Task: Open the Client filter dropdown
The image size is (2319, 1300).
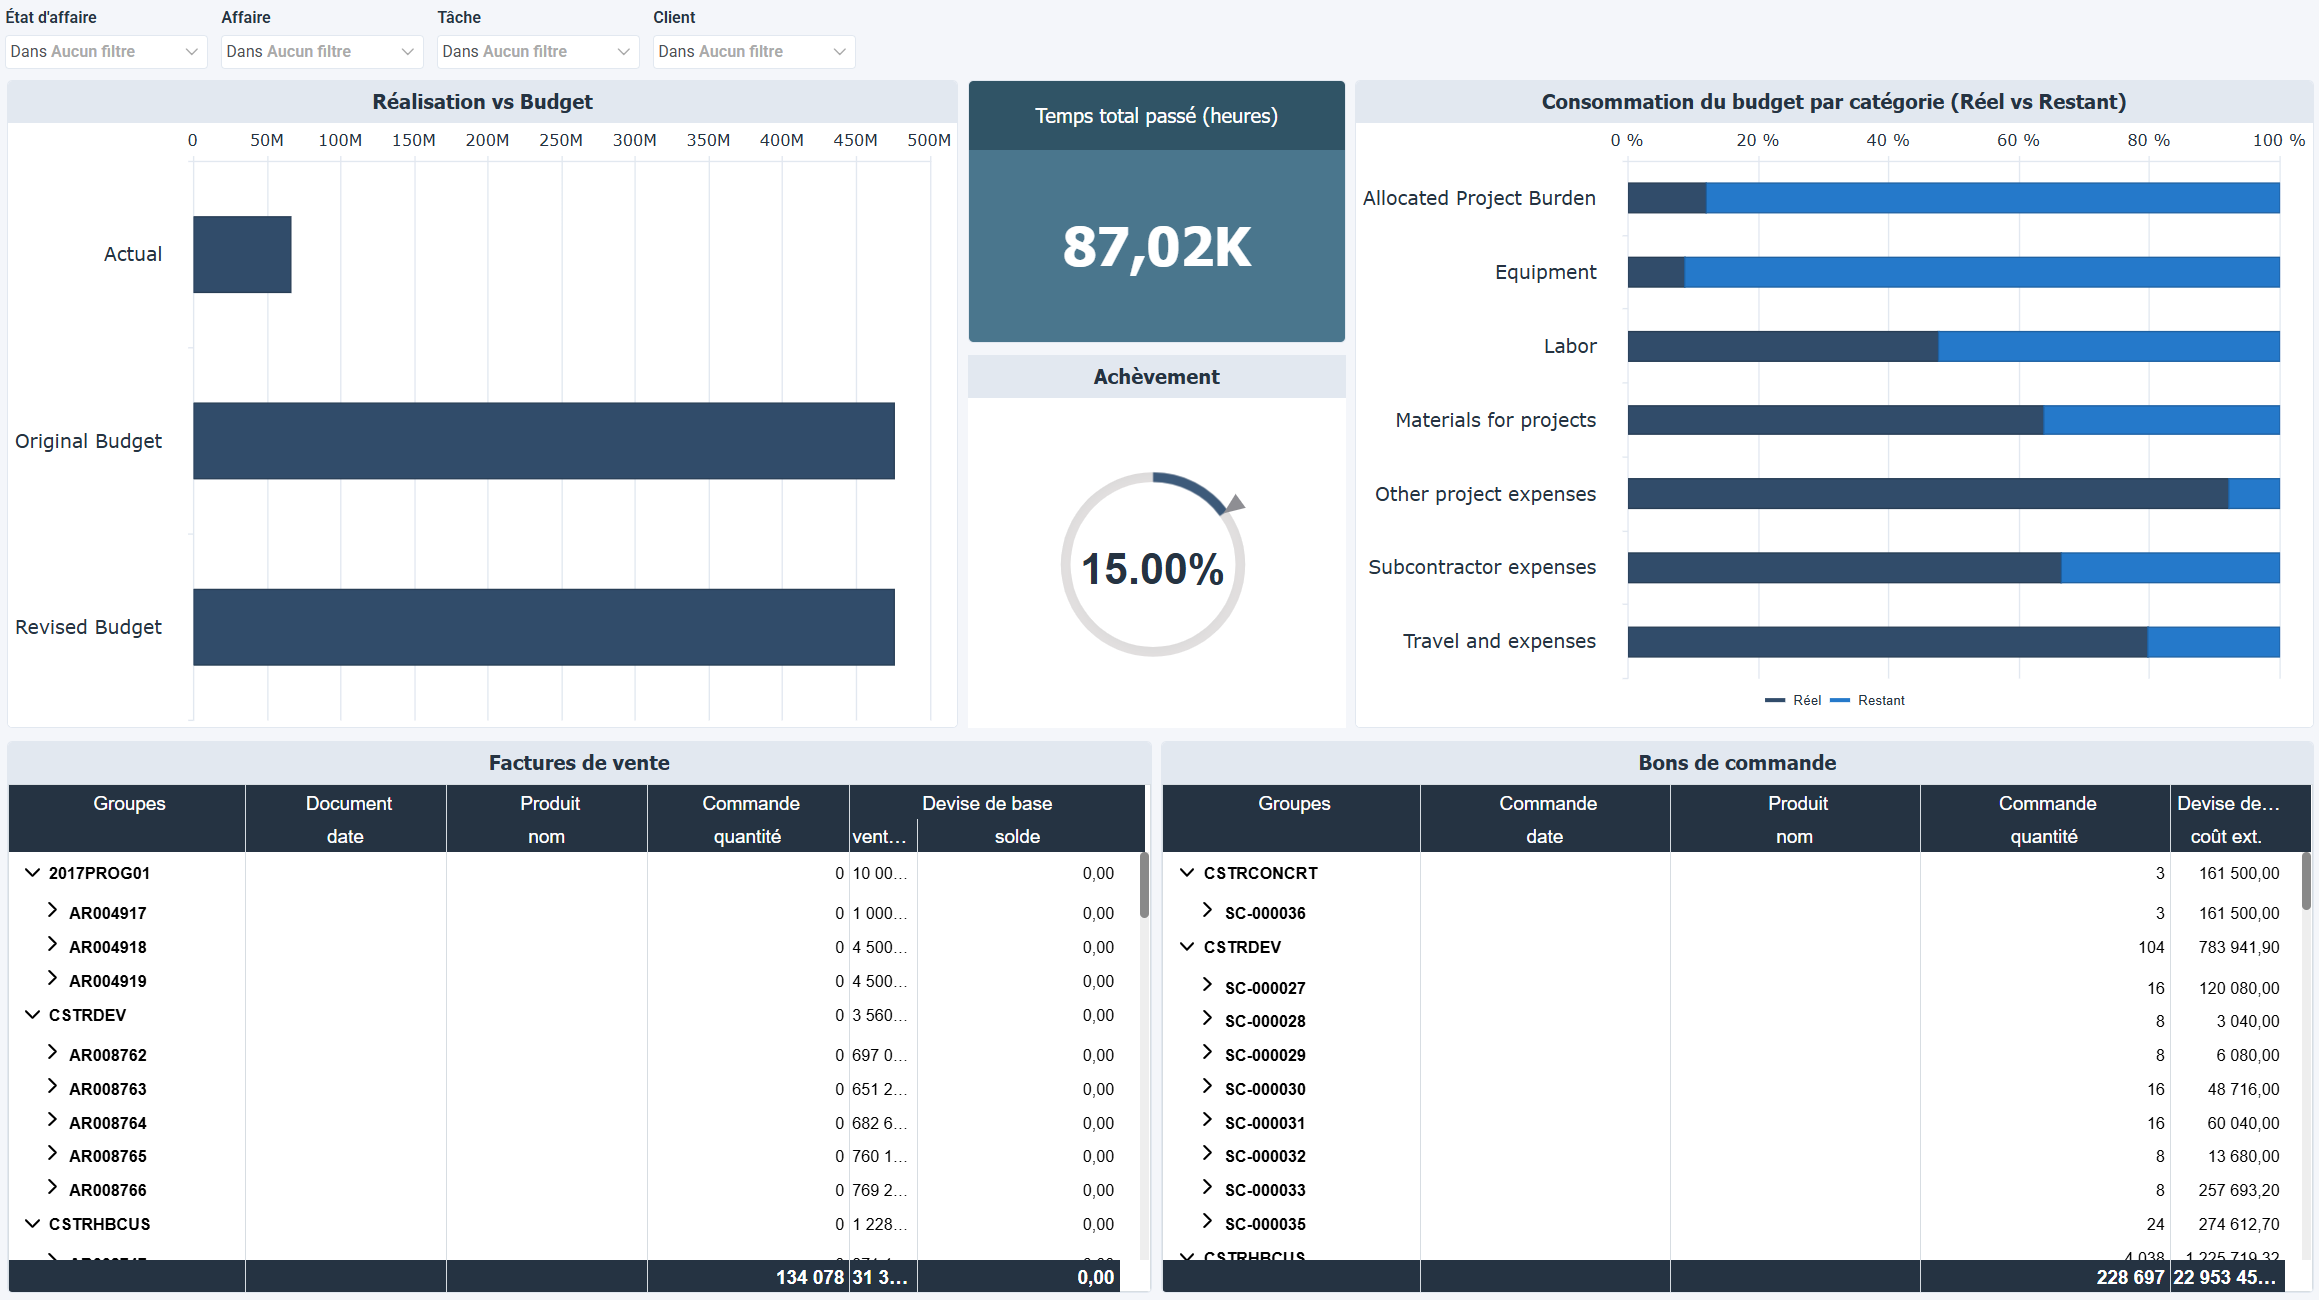Action: click(838, 51)
